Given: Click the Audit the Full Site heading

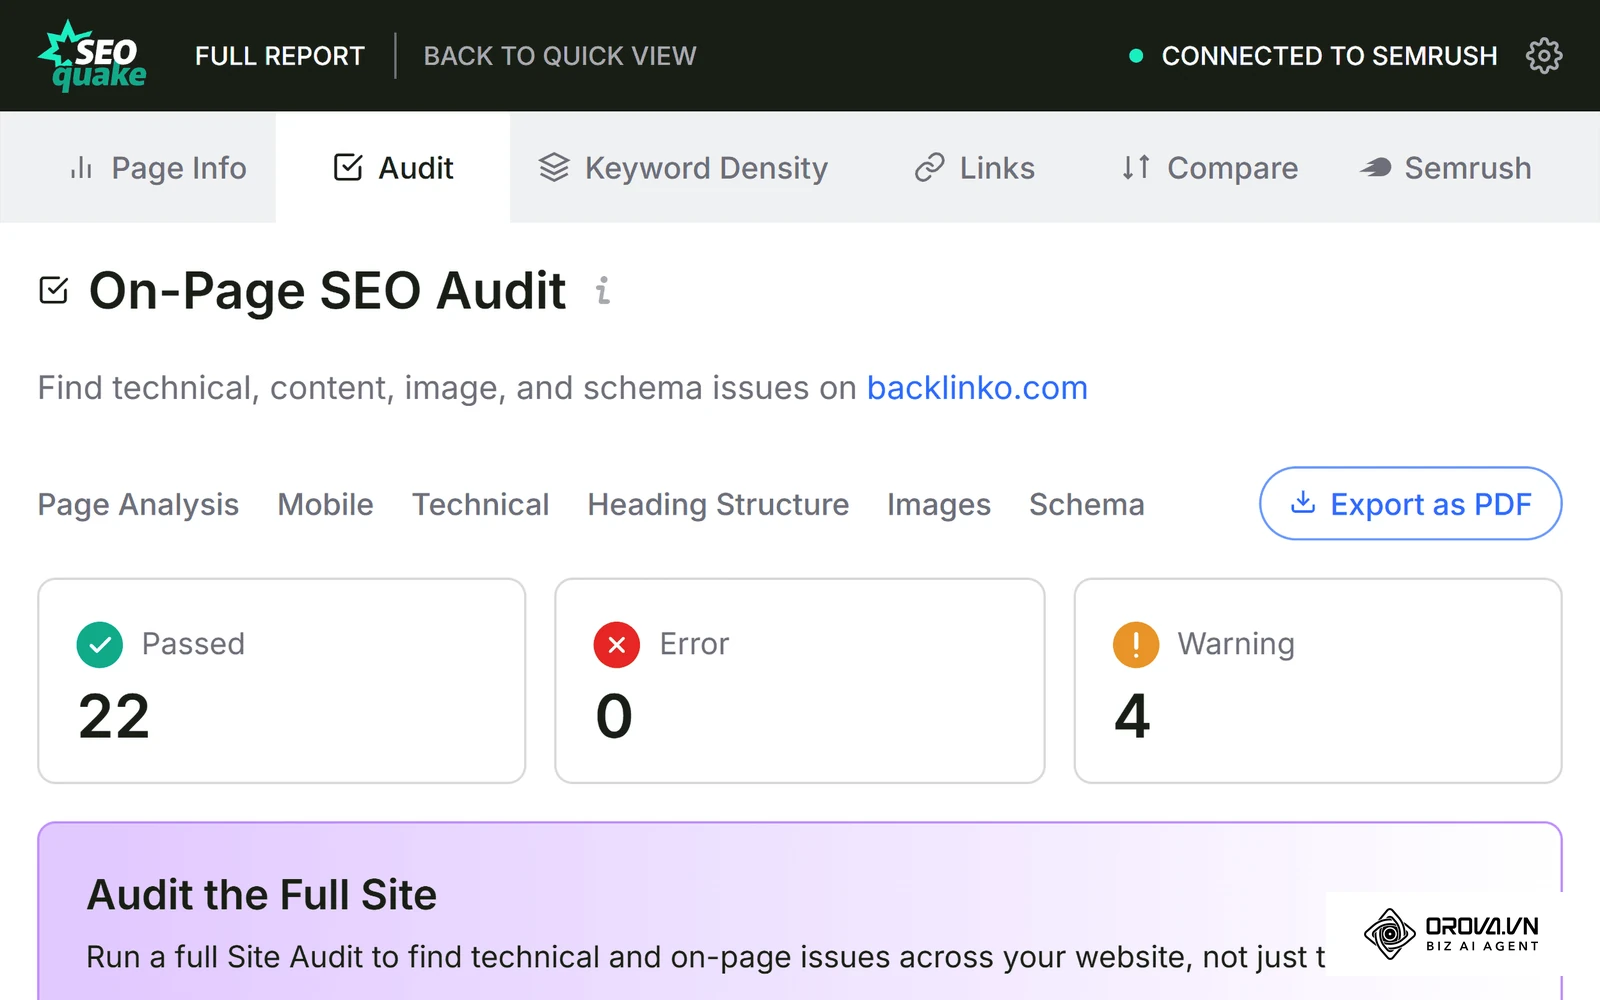Looking at the screenshot, I should point(262,895).
